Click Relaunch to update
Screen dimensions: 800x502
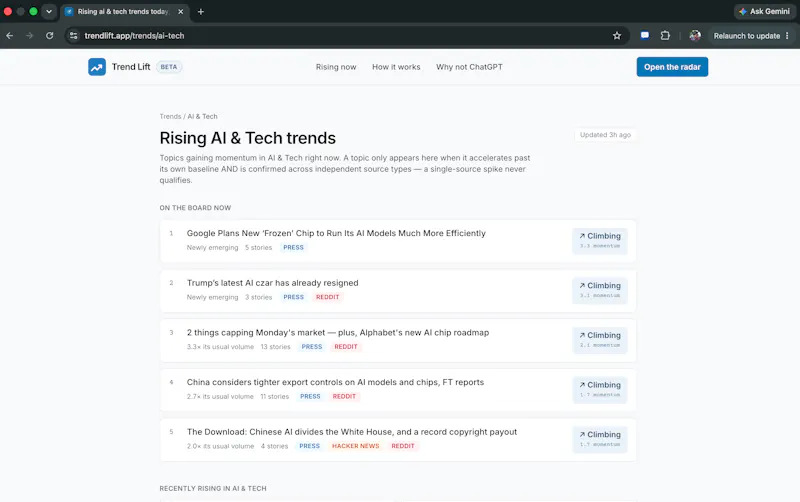746,36
